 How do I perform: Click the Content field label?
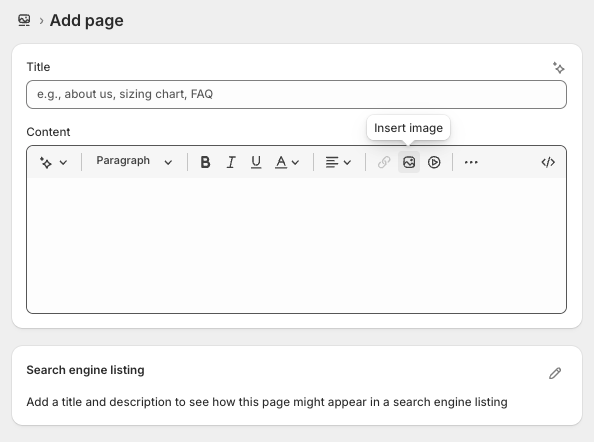(x=48, y=132)
